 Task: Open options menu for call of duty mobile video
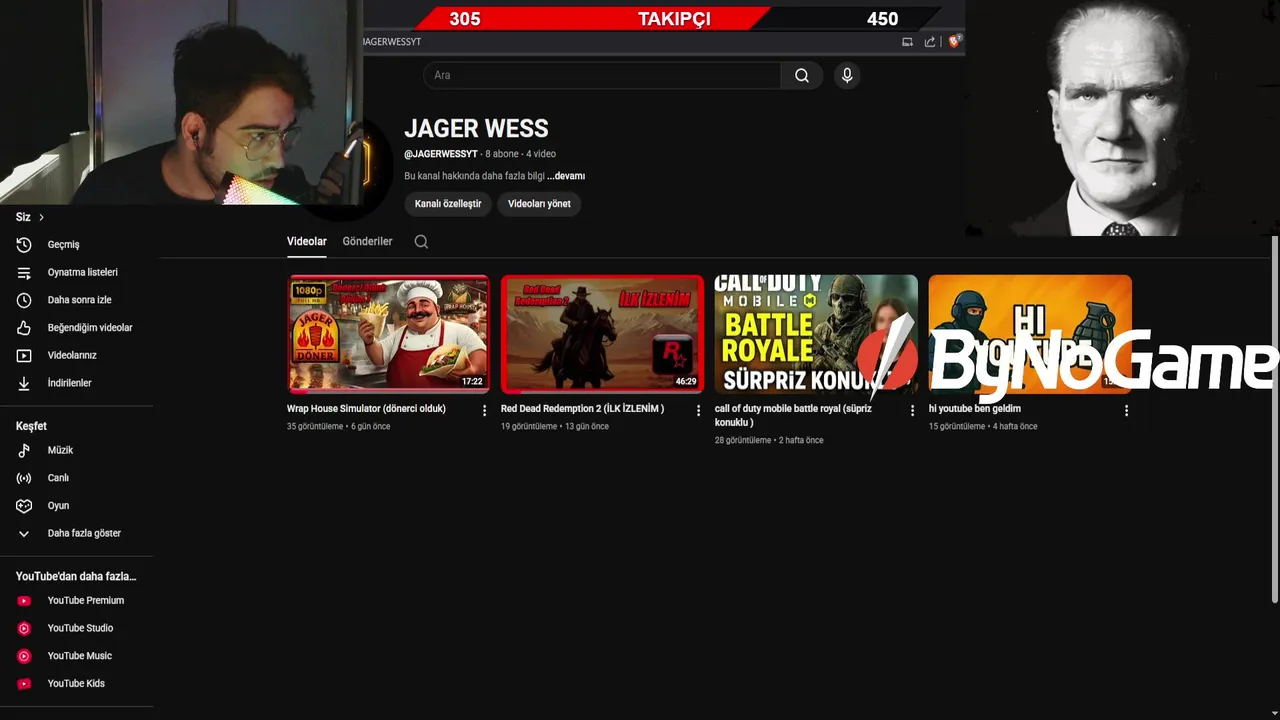pyautogui.click(x=912, y=410)
